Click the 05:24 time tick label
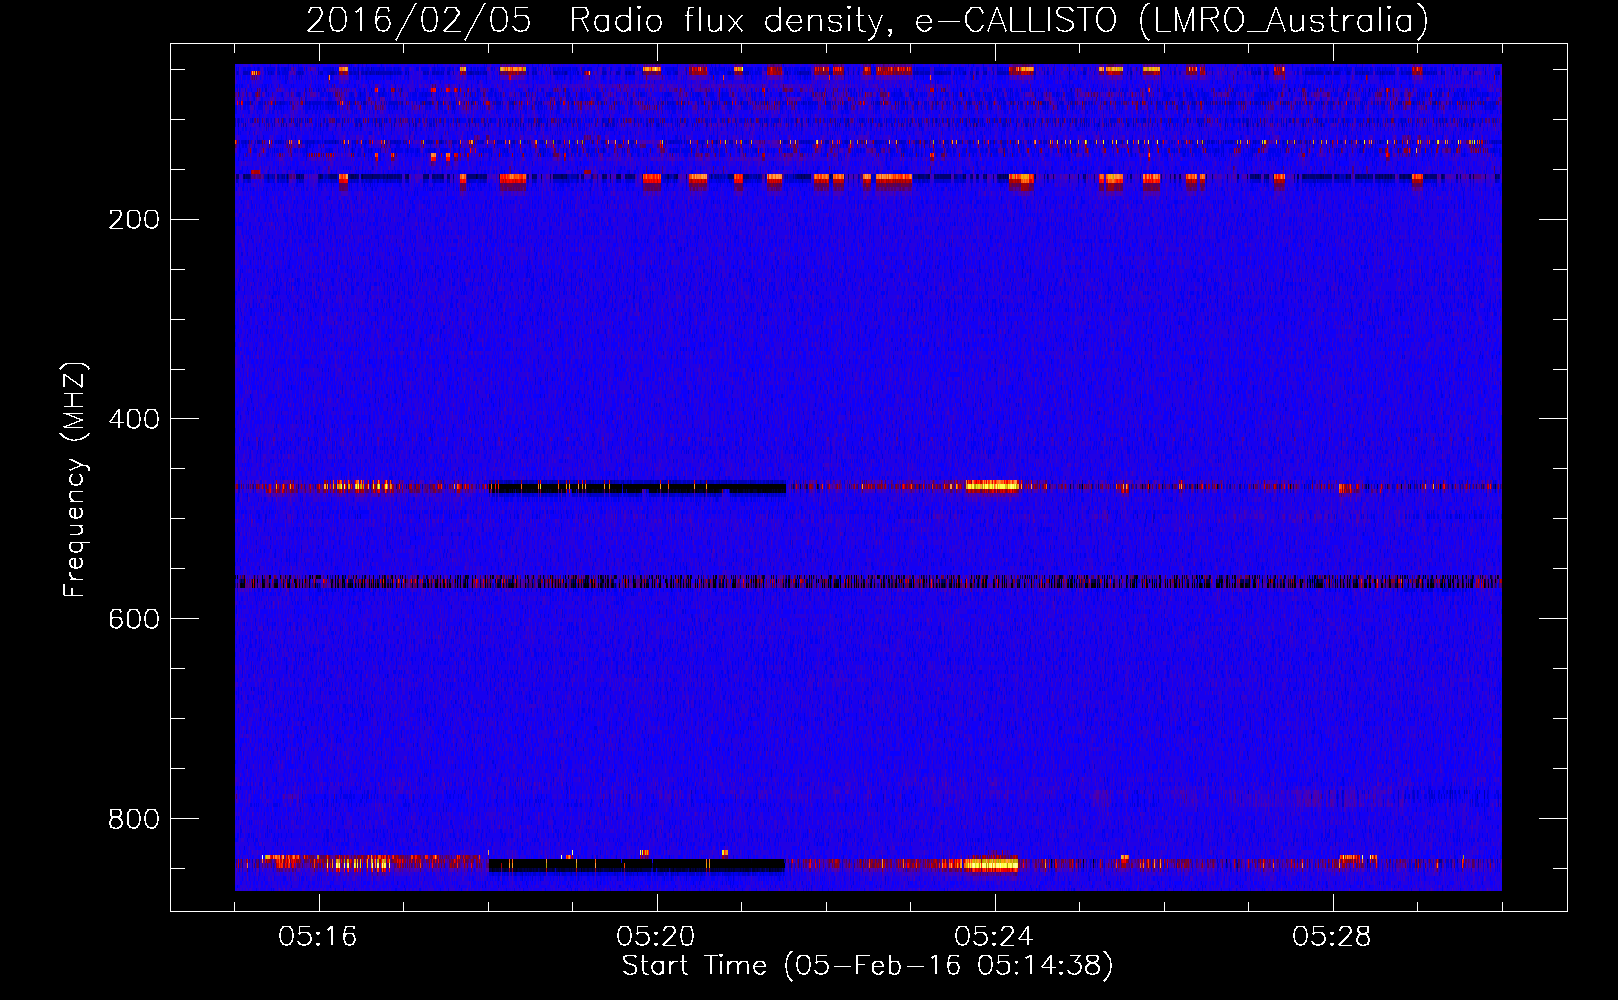Image resolution: width=1618 pixels, height=1000 pixels. [x=994, y=937]
